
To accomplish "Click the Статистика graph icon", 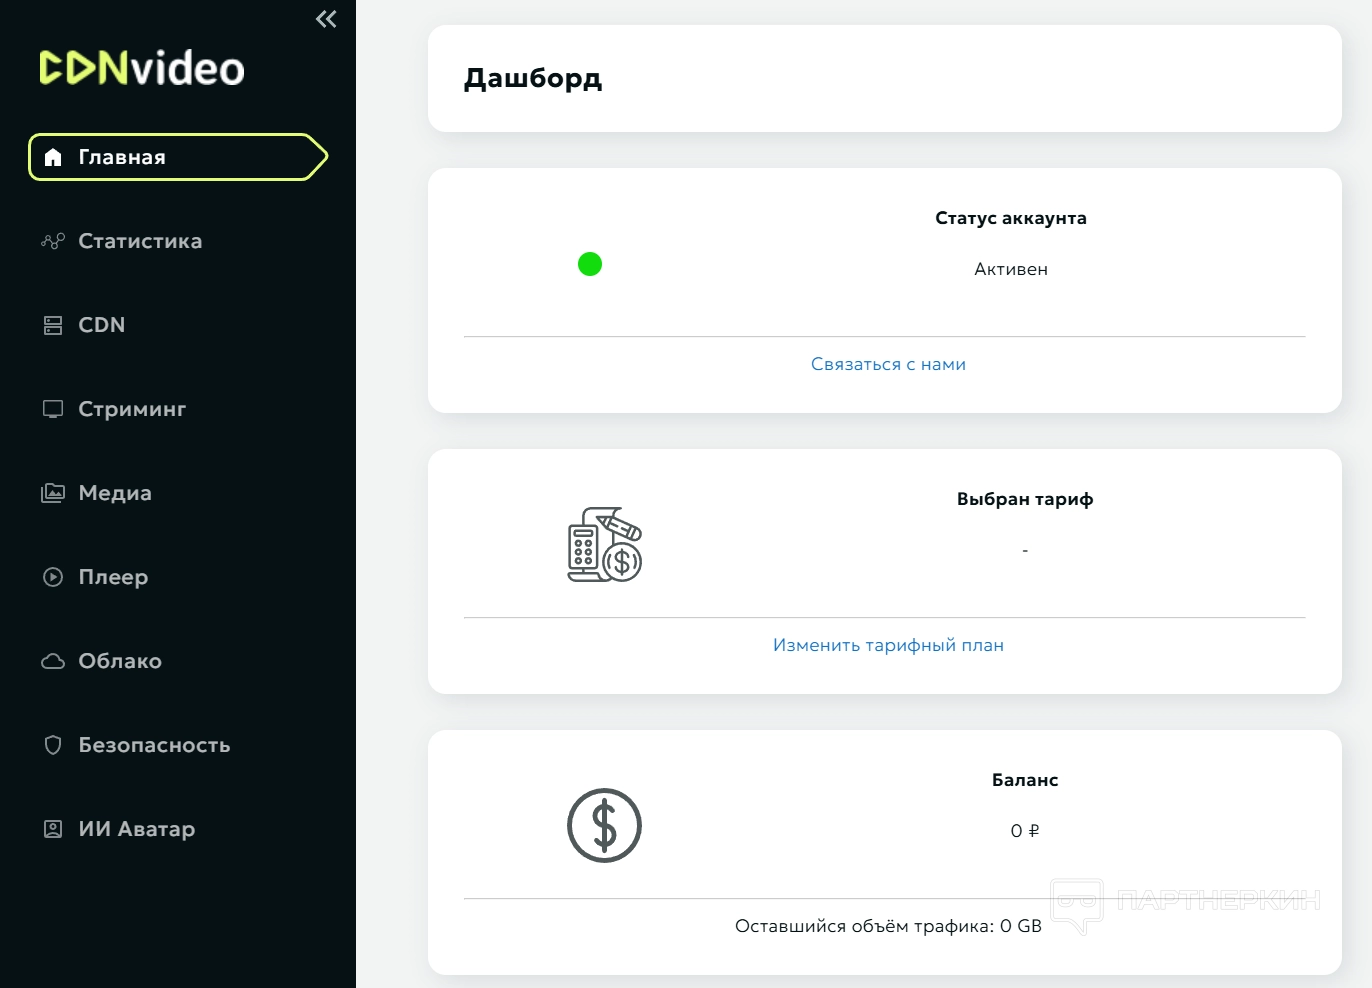I will pos(53,241).
